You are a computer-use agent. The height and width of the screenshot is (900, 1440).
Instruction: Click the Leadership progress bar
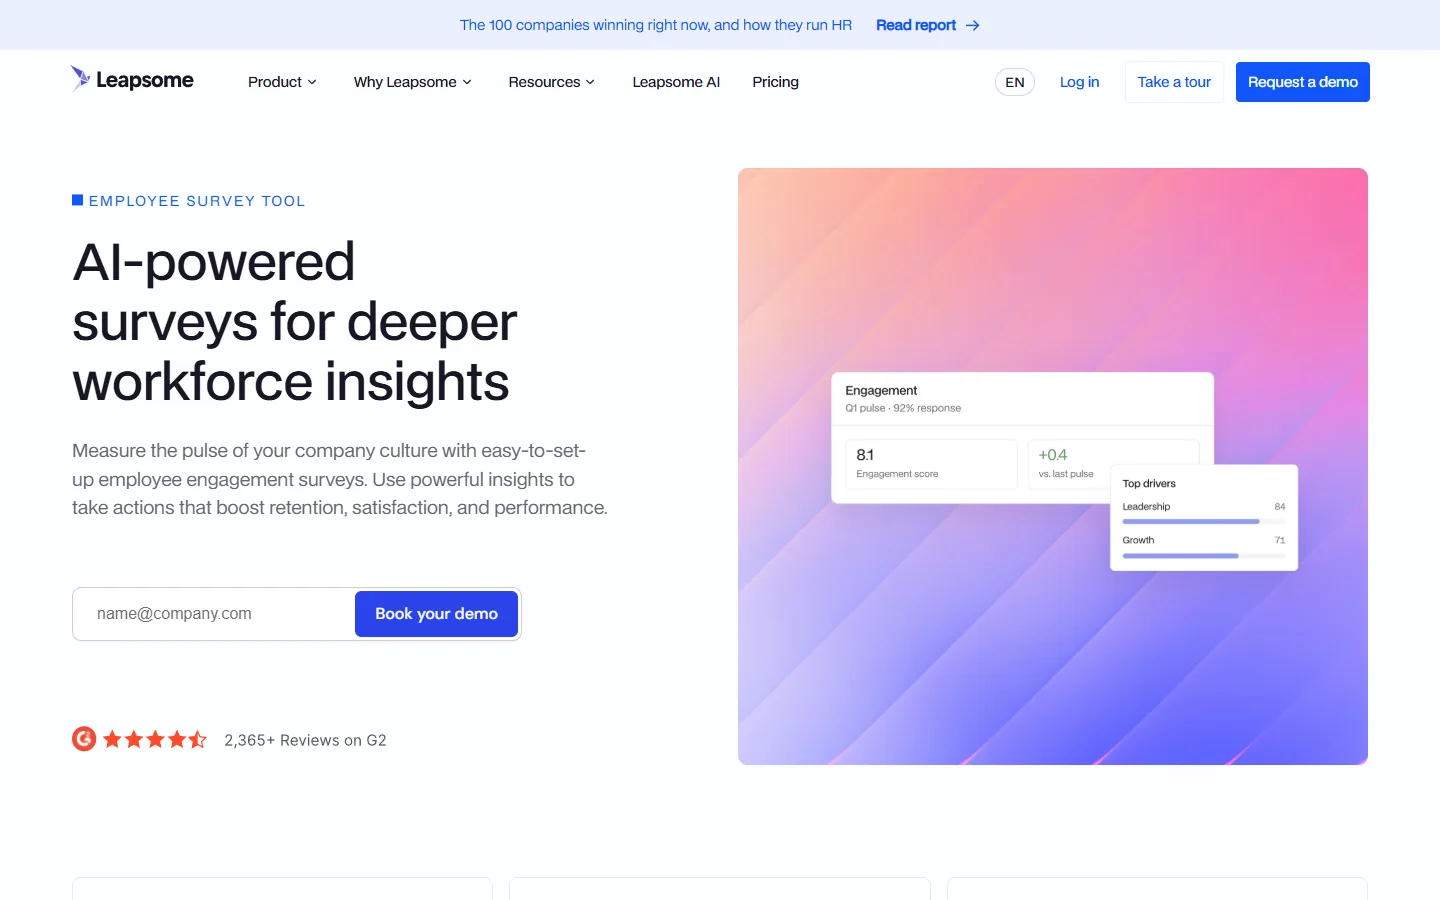[x=1204, y=521]
